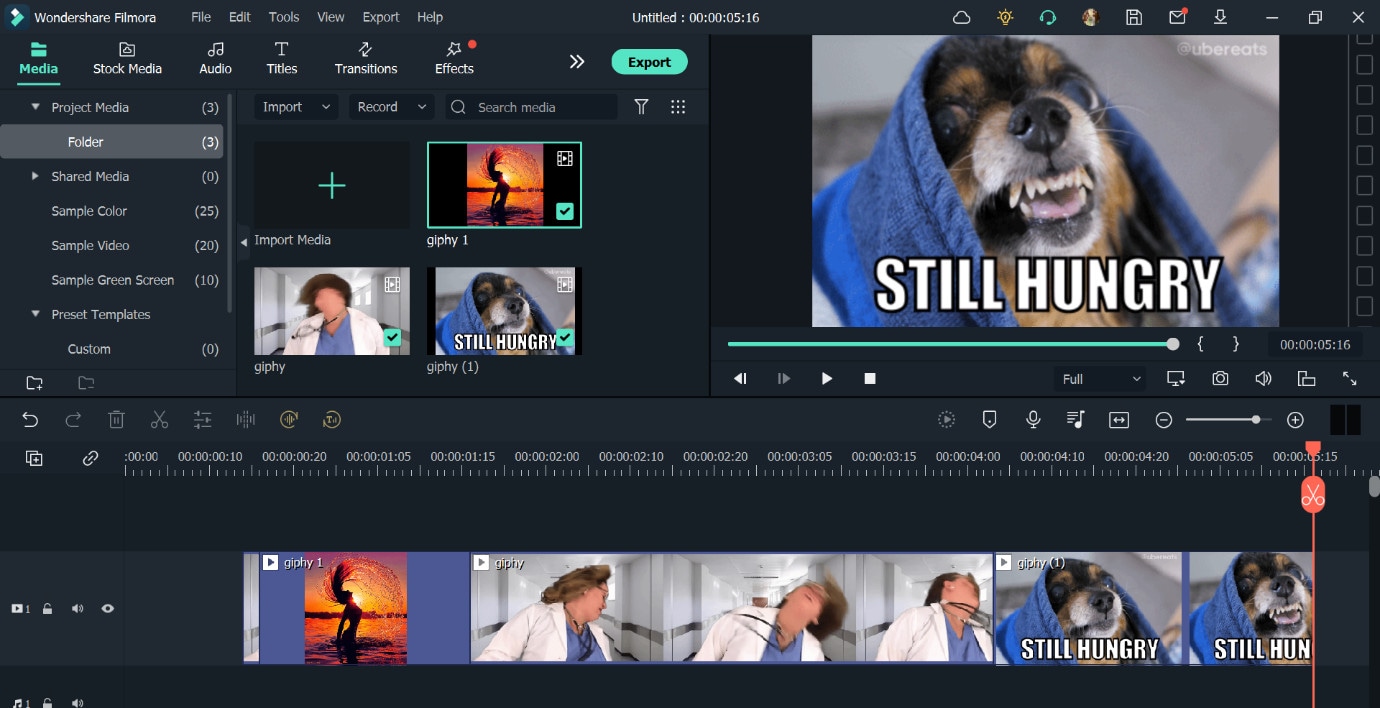Click Import Media tile

point(331,185)
